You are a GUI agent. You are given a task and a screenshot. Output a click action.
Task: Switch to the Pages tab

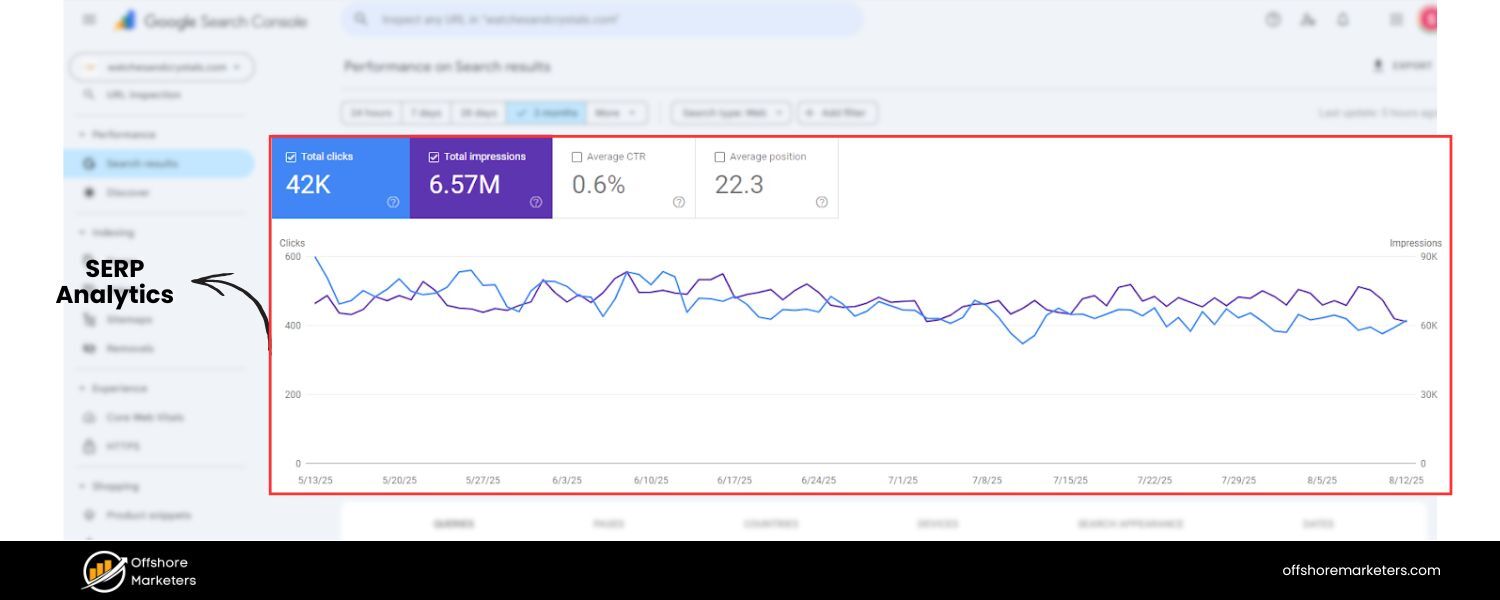point(610,523)
